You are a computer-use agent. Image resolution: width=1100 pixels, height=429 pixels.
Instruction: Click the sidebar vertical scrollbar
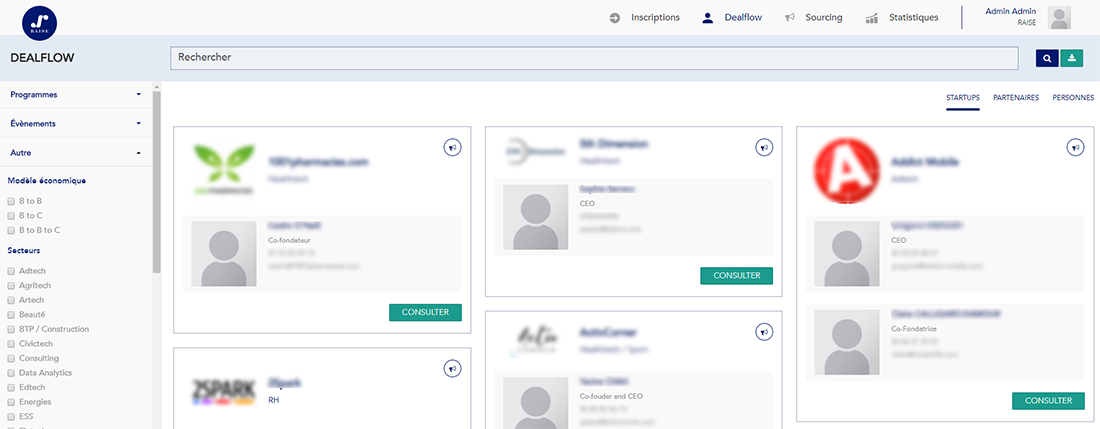[155, 180]
